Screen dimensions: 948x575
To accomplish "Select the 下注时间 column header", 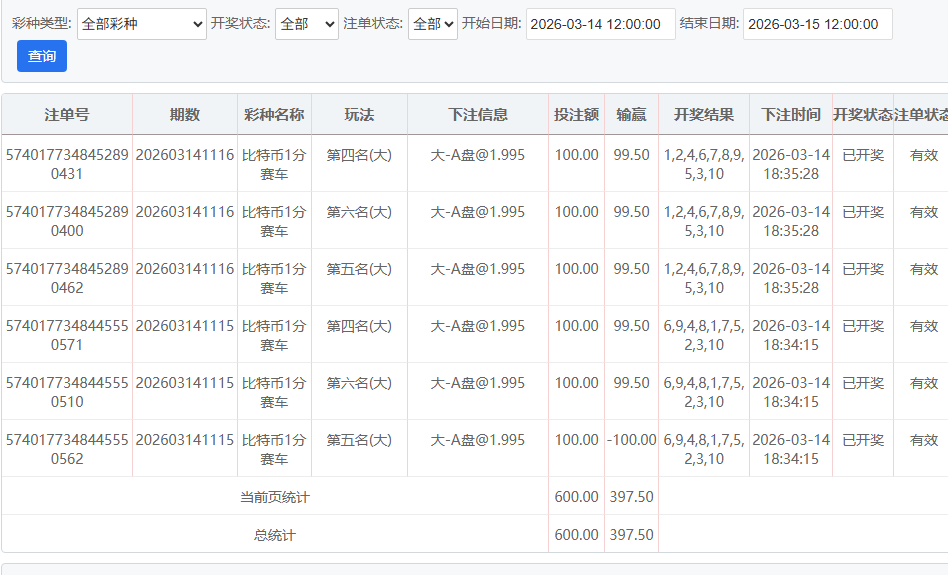I will click(790, 115).
